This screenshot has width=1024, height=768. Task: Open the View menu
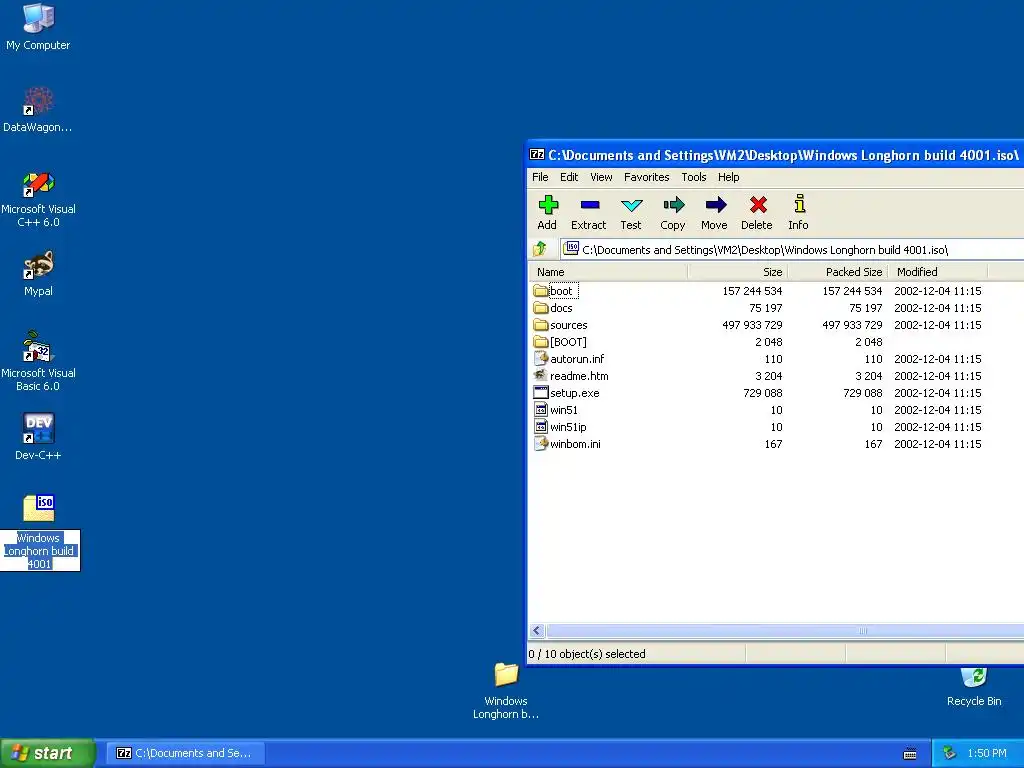[x=601, y=177]
